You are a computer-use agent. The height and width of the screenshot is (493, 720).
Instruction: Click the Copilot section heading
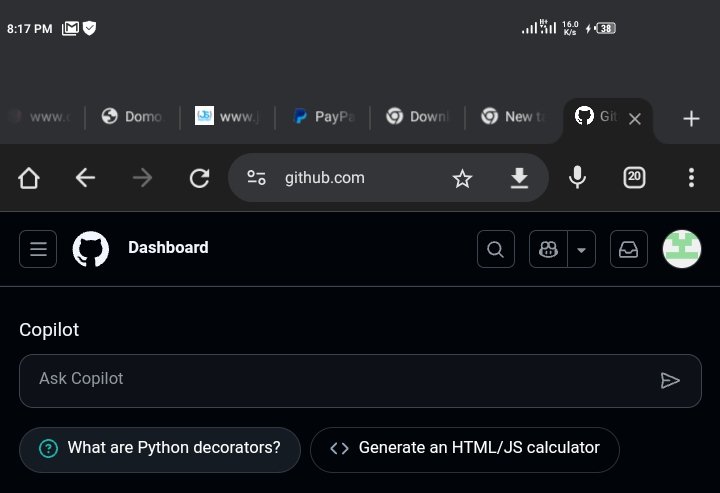49,330
